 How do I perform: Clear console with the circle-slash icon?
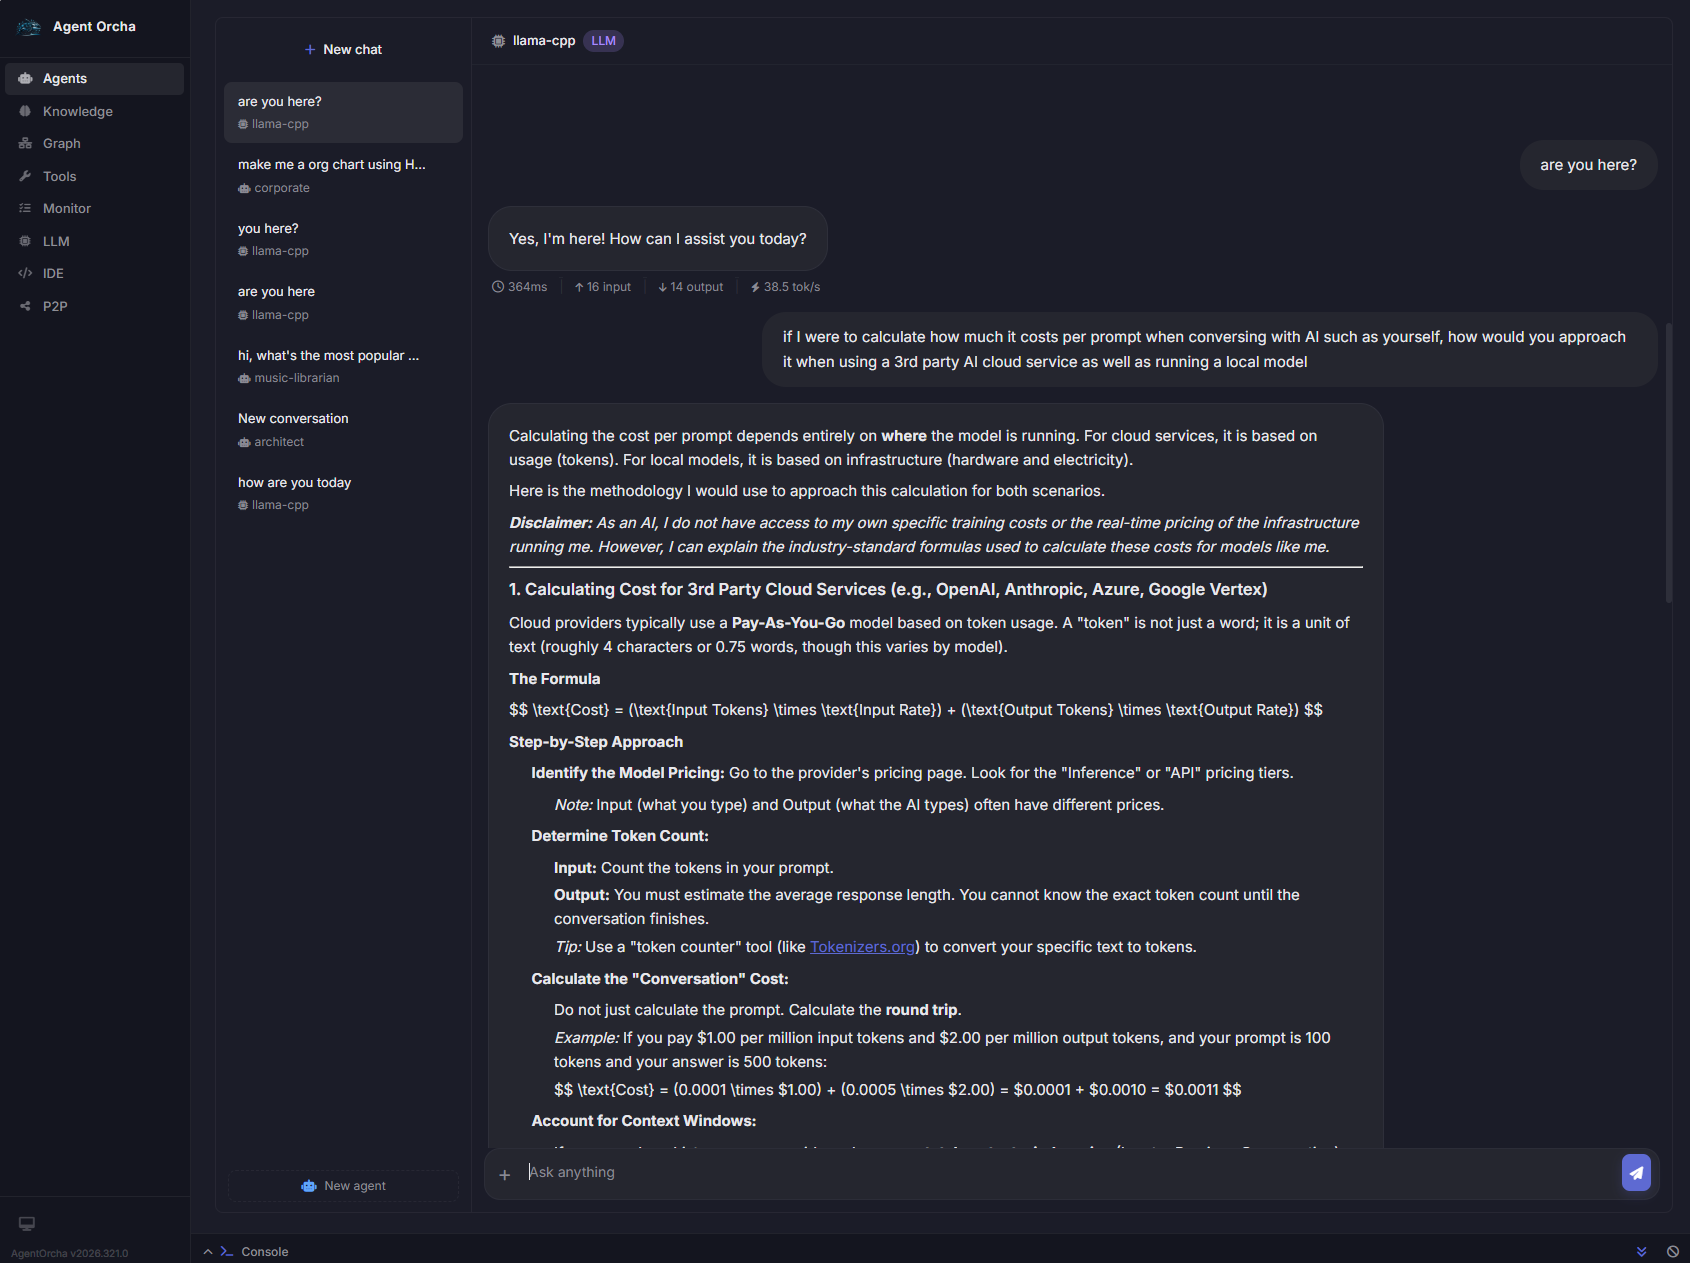[x=1673, y=1251]
